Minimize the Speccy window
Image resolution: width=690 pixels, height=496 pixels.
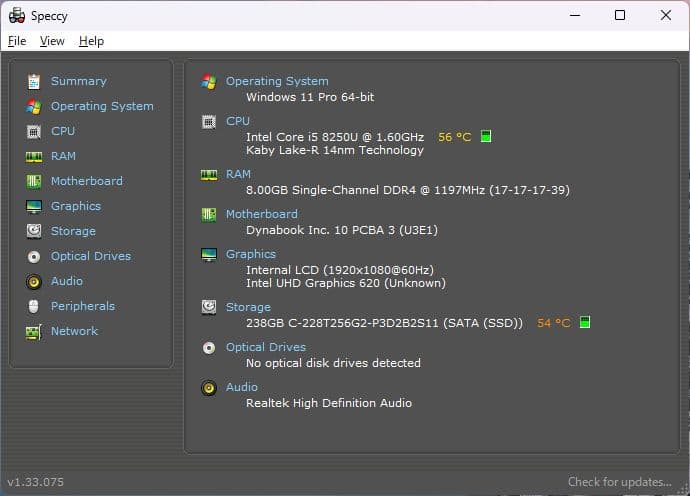[575, 15]
